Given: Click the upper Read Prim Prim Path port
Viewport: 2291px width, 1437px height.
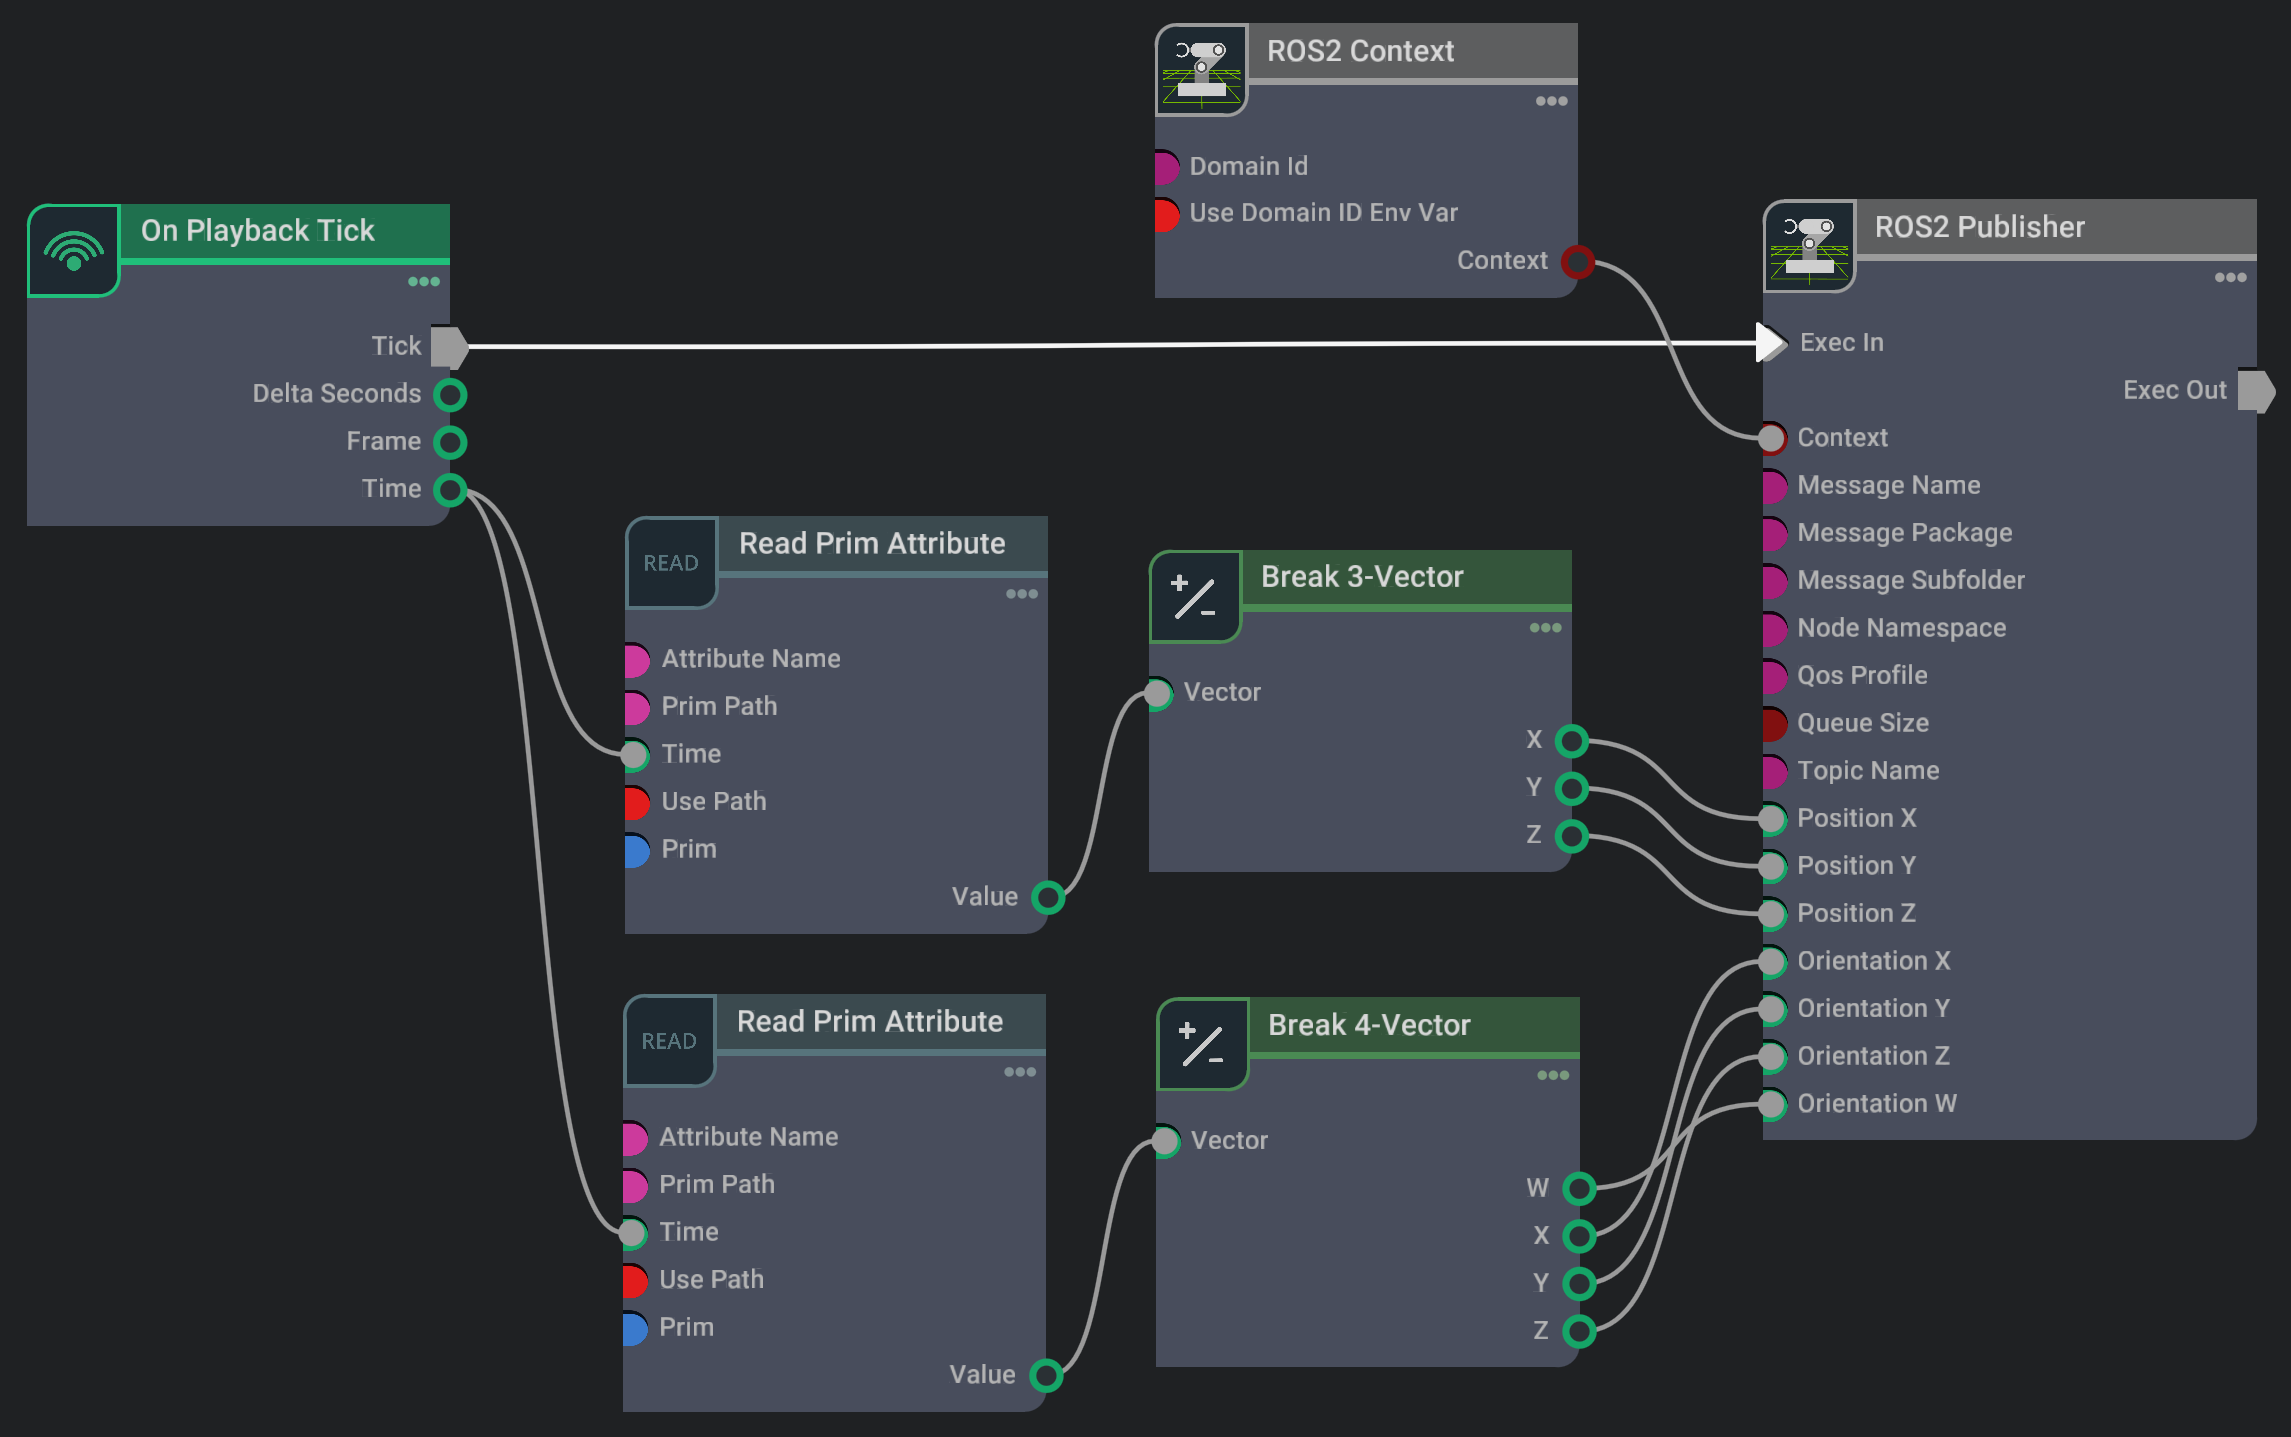Looking at the screenshot, I should point(637,707).
